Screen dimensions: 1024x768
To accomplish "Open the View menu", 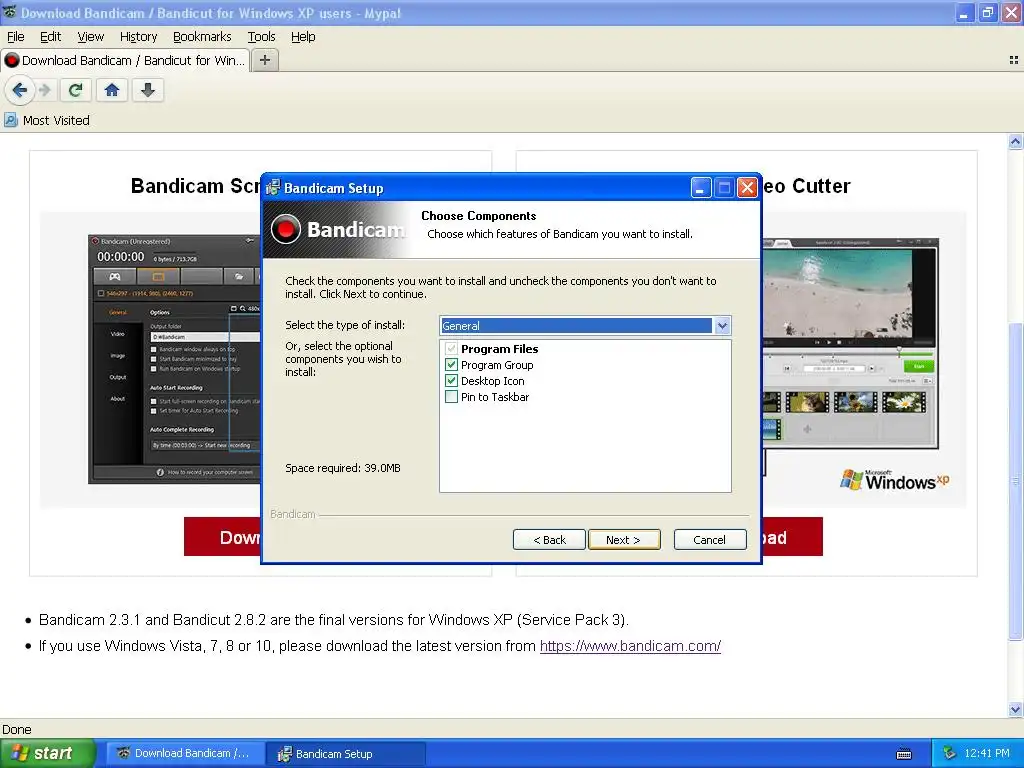I will tap(90, 37).
